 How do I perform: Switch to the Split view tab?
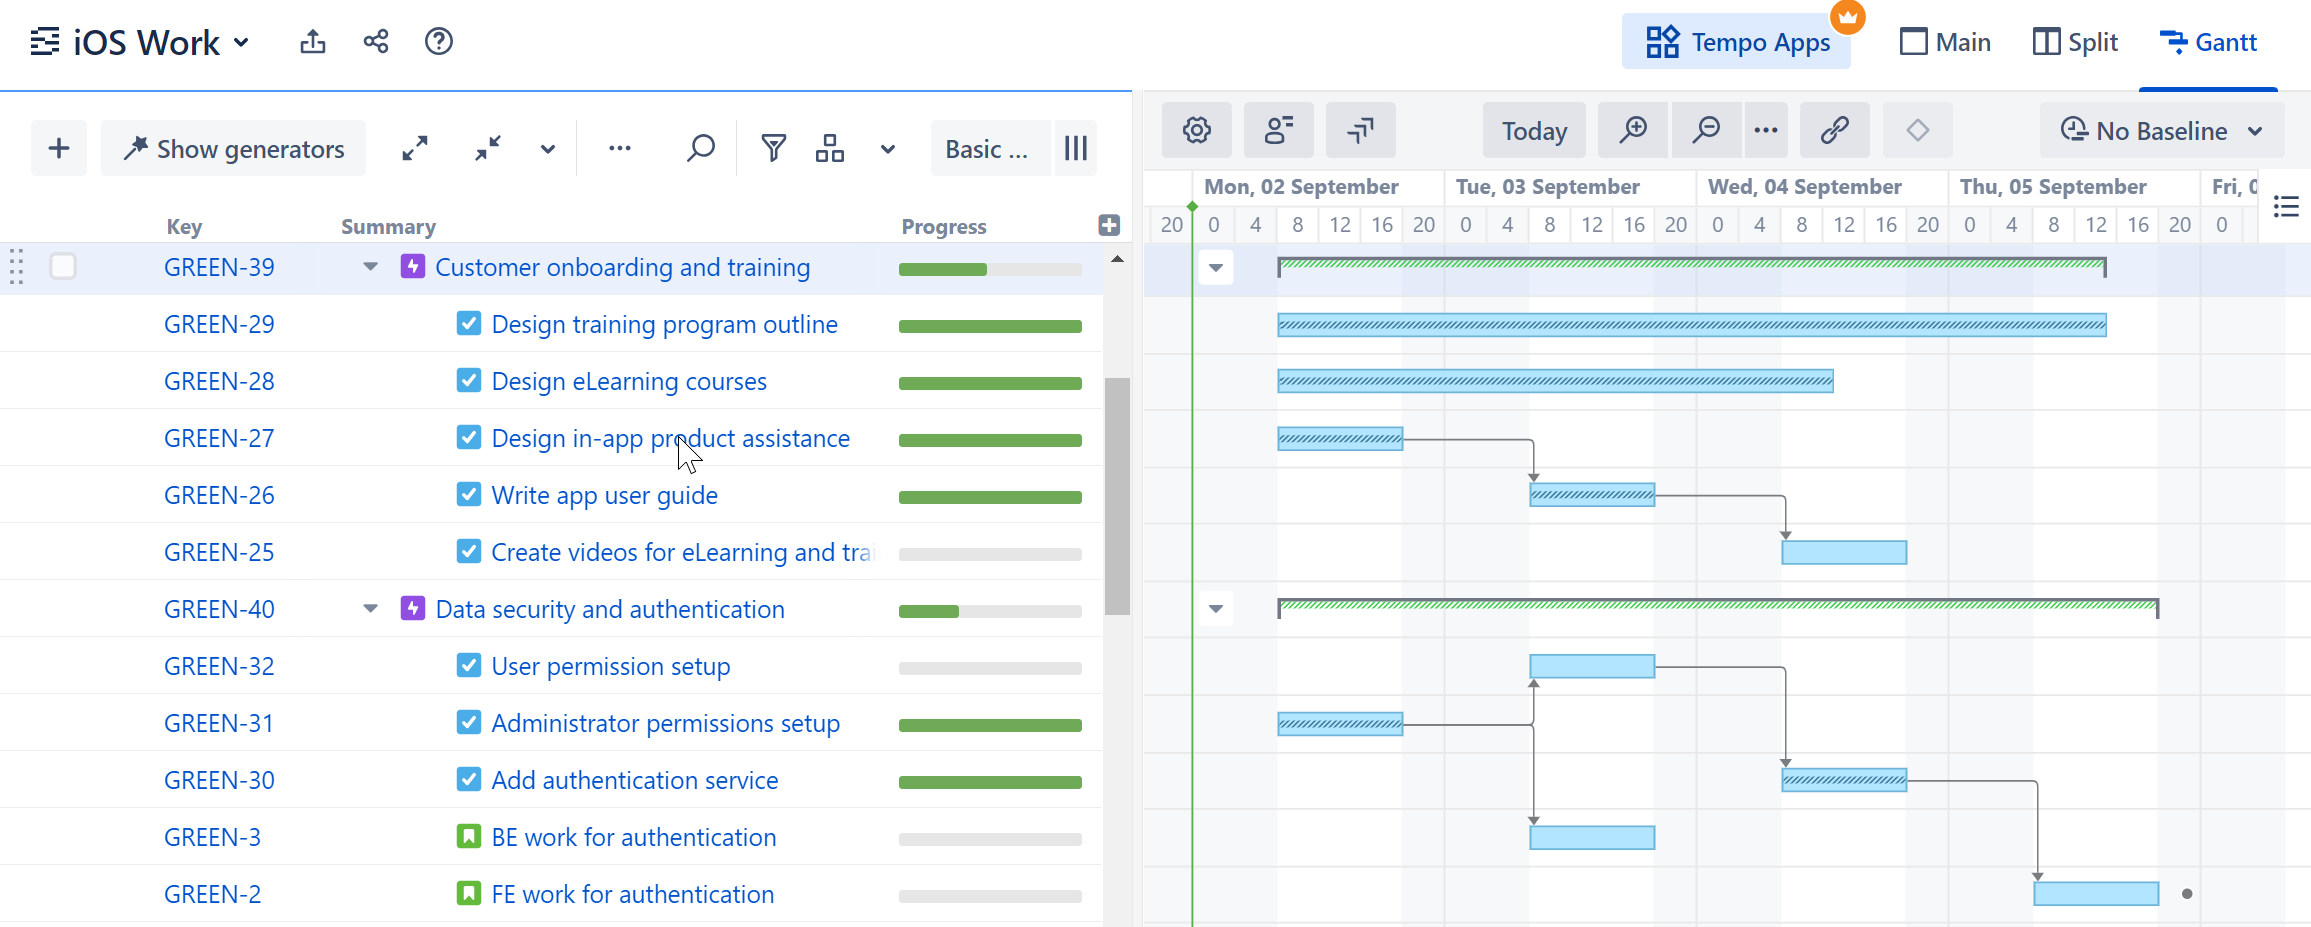(x=2075, y=41)
